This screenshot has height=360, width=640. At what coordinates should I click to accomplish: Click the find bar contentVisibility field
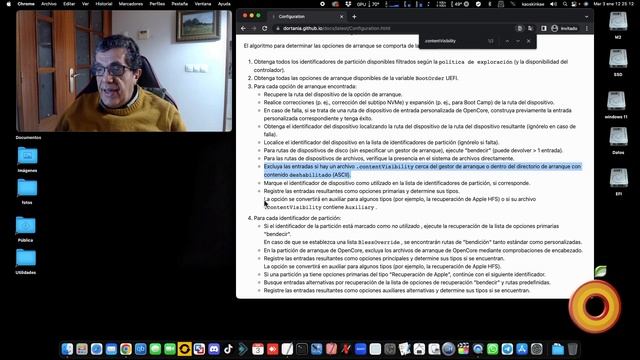453,41
